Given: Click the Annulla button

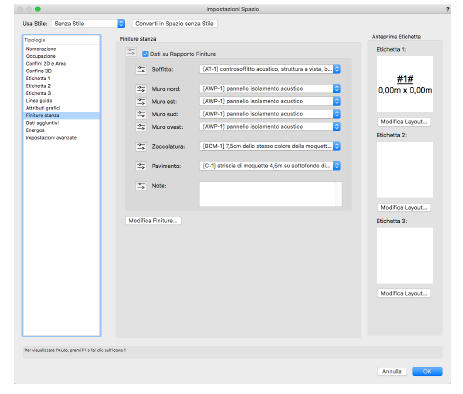Looking at the screenshot, I should pyautogui.click(x=392, y=371).
